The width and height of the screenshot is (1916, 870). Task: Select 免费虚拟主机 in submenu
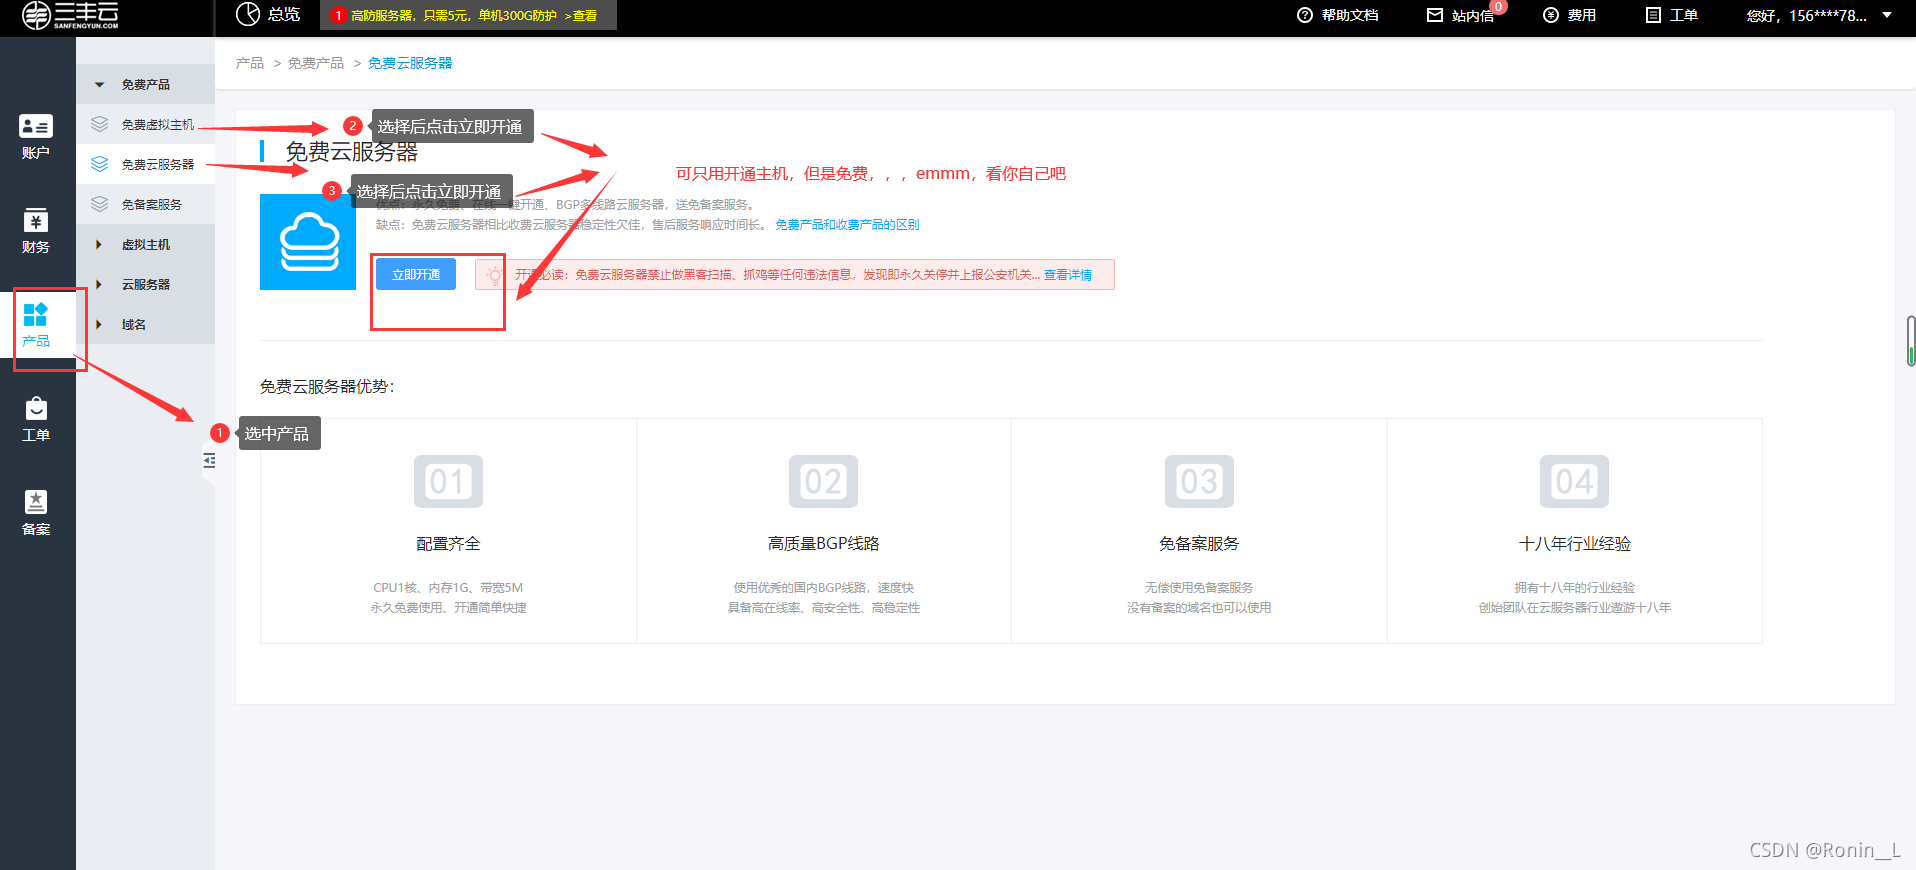[158, 124]
